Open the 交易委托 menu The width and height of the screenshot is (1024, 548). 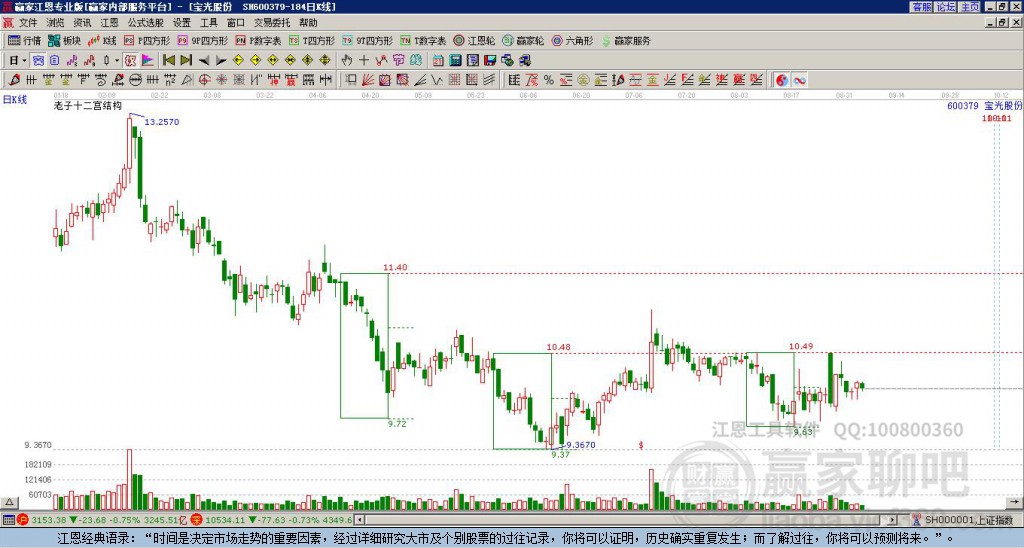pyautogui.click(x=272, y=23)
